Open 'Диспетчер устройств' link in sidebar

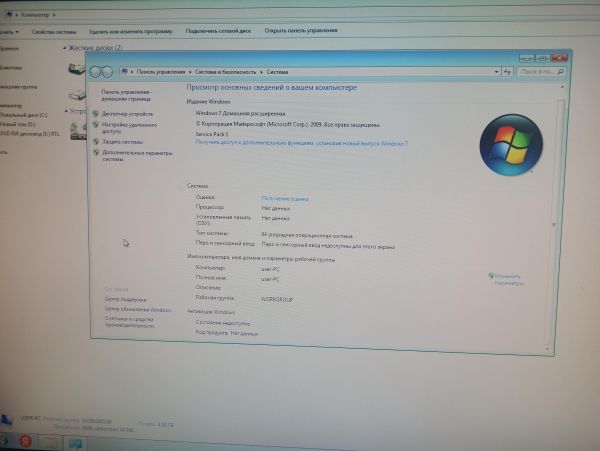(x=128, y=114)
